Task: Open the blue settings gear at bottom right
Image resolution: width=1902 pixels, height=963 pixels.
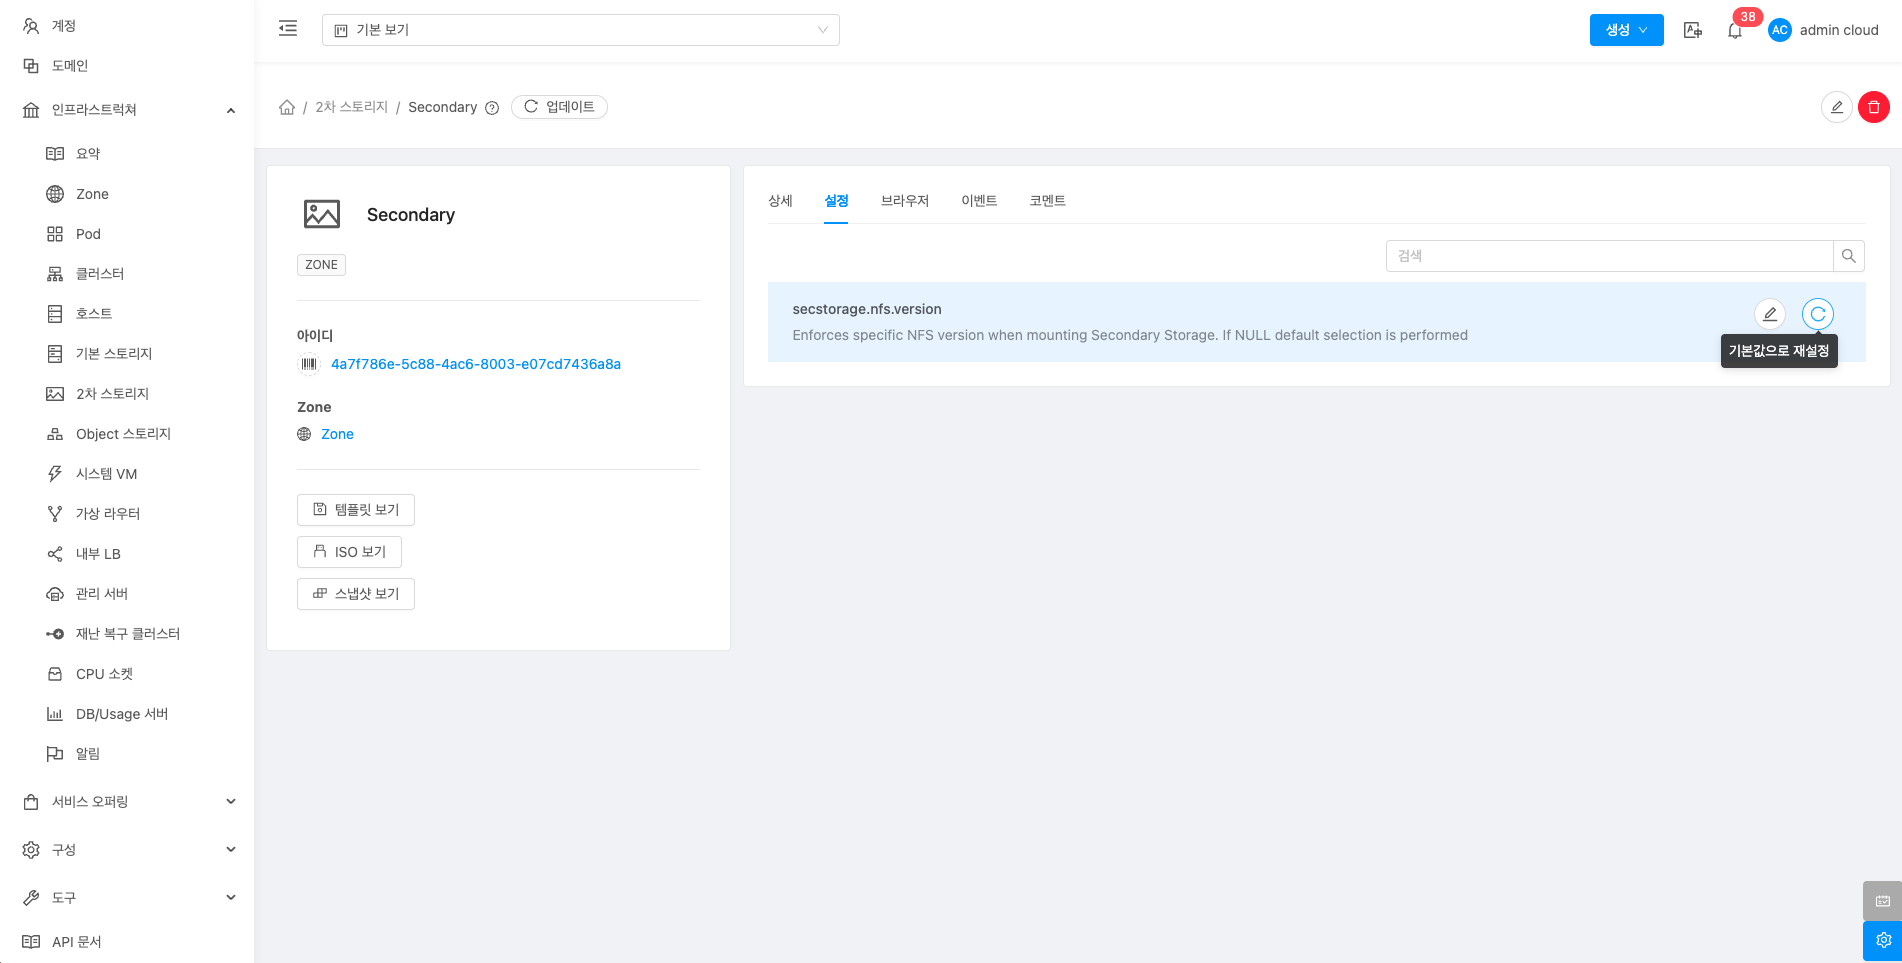Action: point(1882,940)
